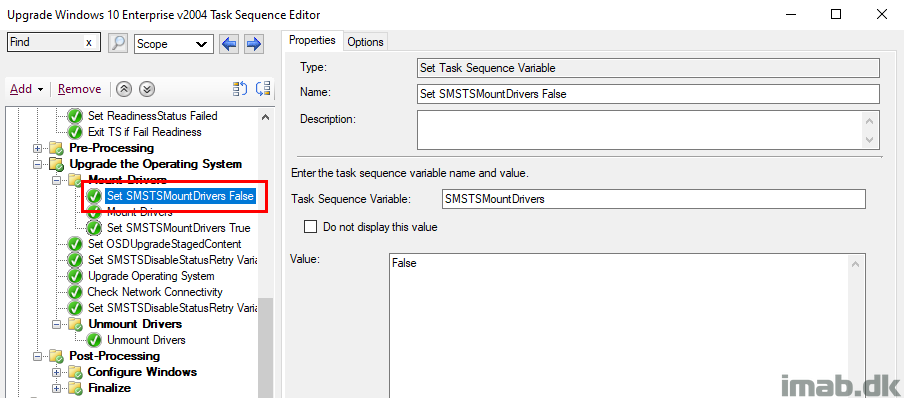Select Upgrade Operating System step
Image resolution: width=904 pixels, height=398 pixels.
(x=151, y=276)
